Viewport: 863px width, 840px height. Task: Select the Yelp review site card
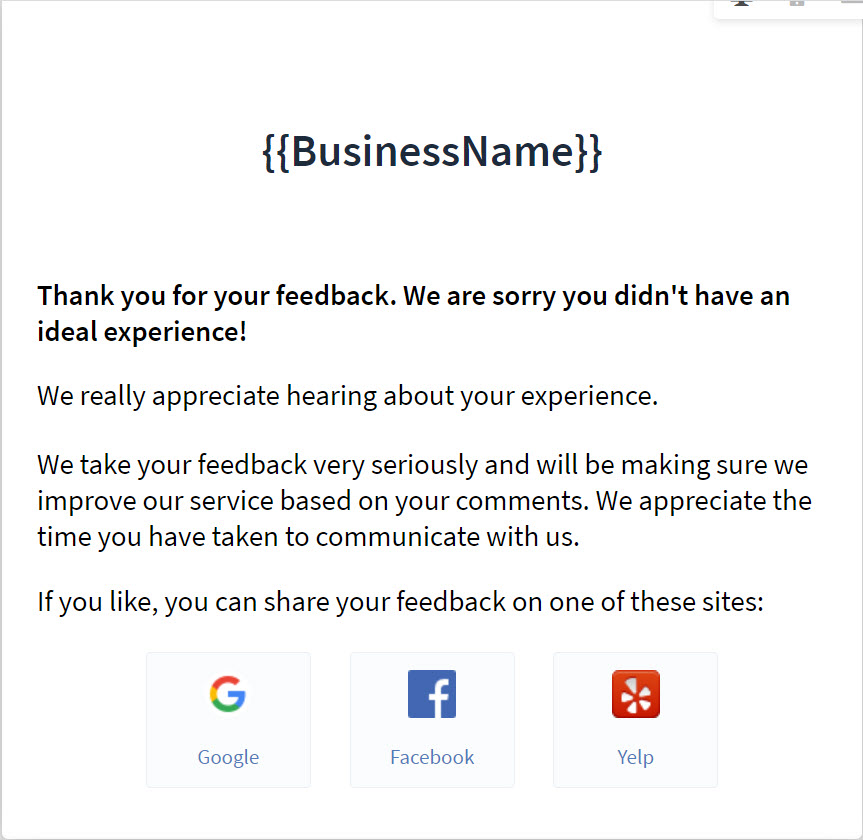point(636,720)
